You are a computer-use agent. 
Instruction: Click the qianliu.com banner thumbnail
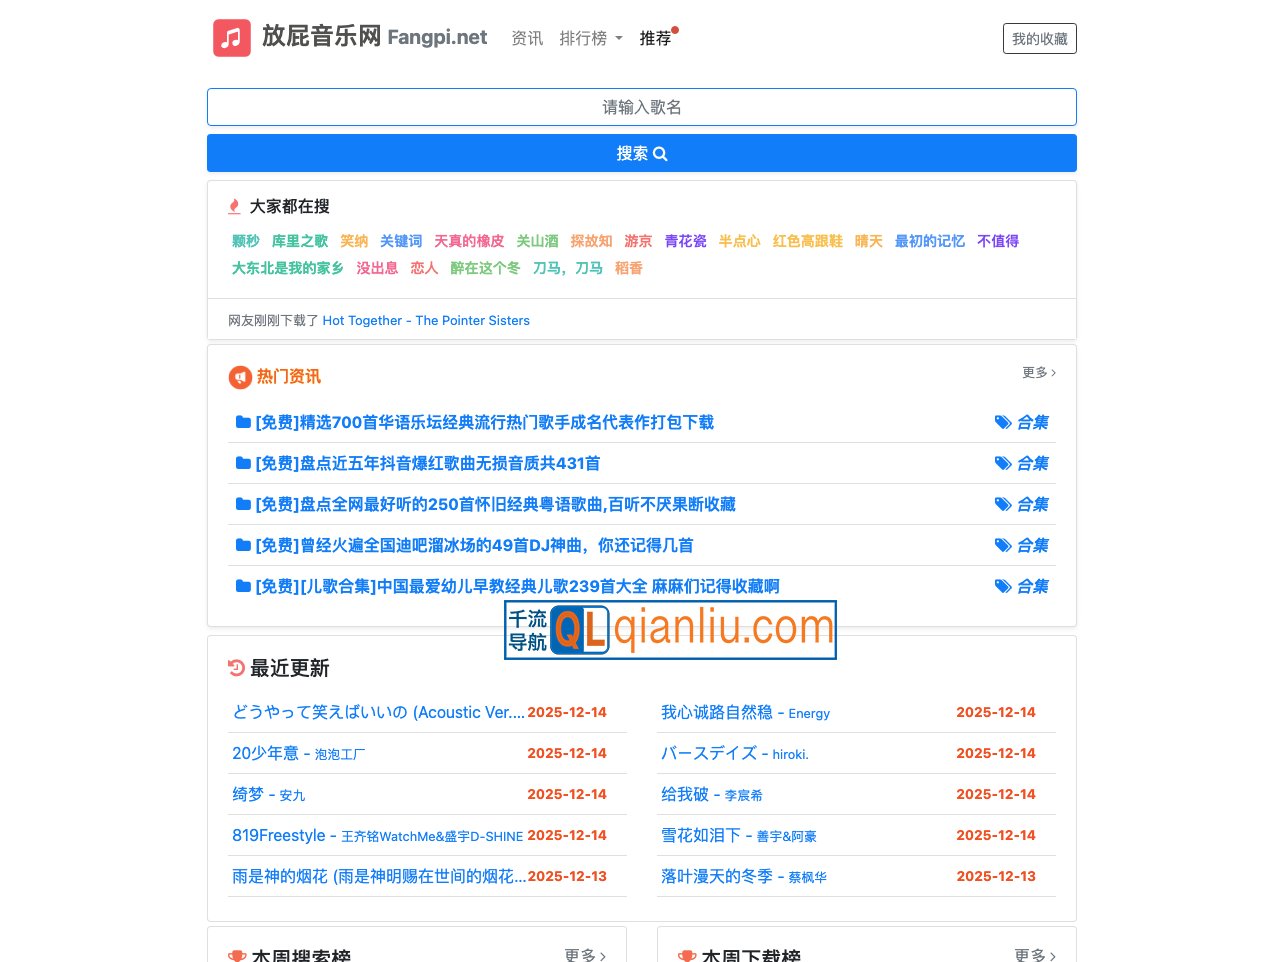pos(670,630)
